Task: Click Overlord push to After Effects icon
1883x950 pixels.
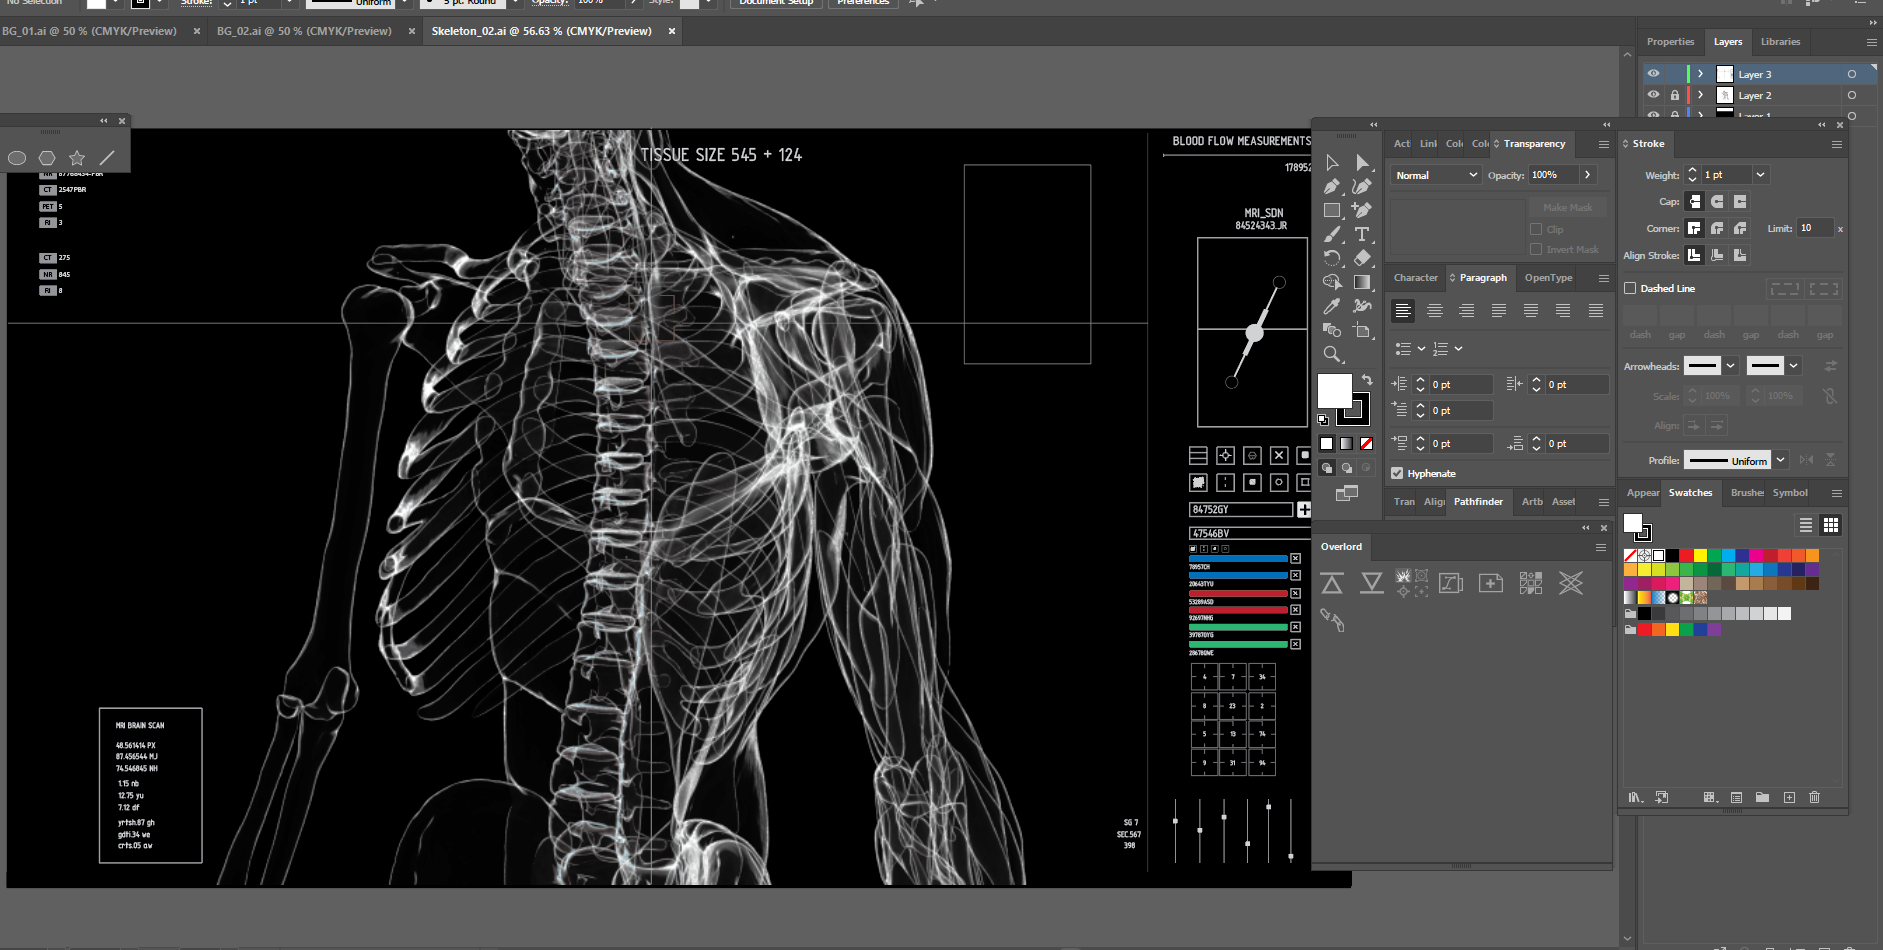Action: tap(1332, 583)
